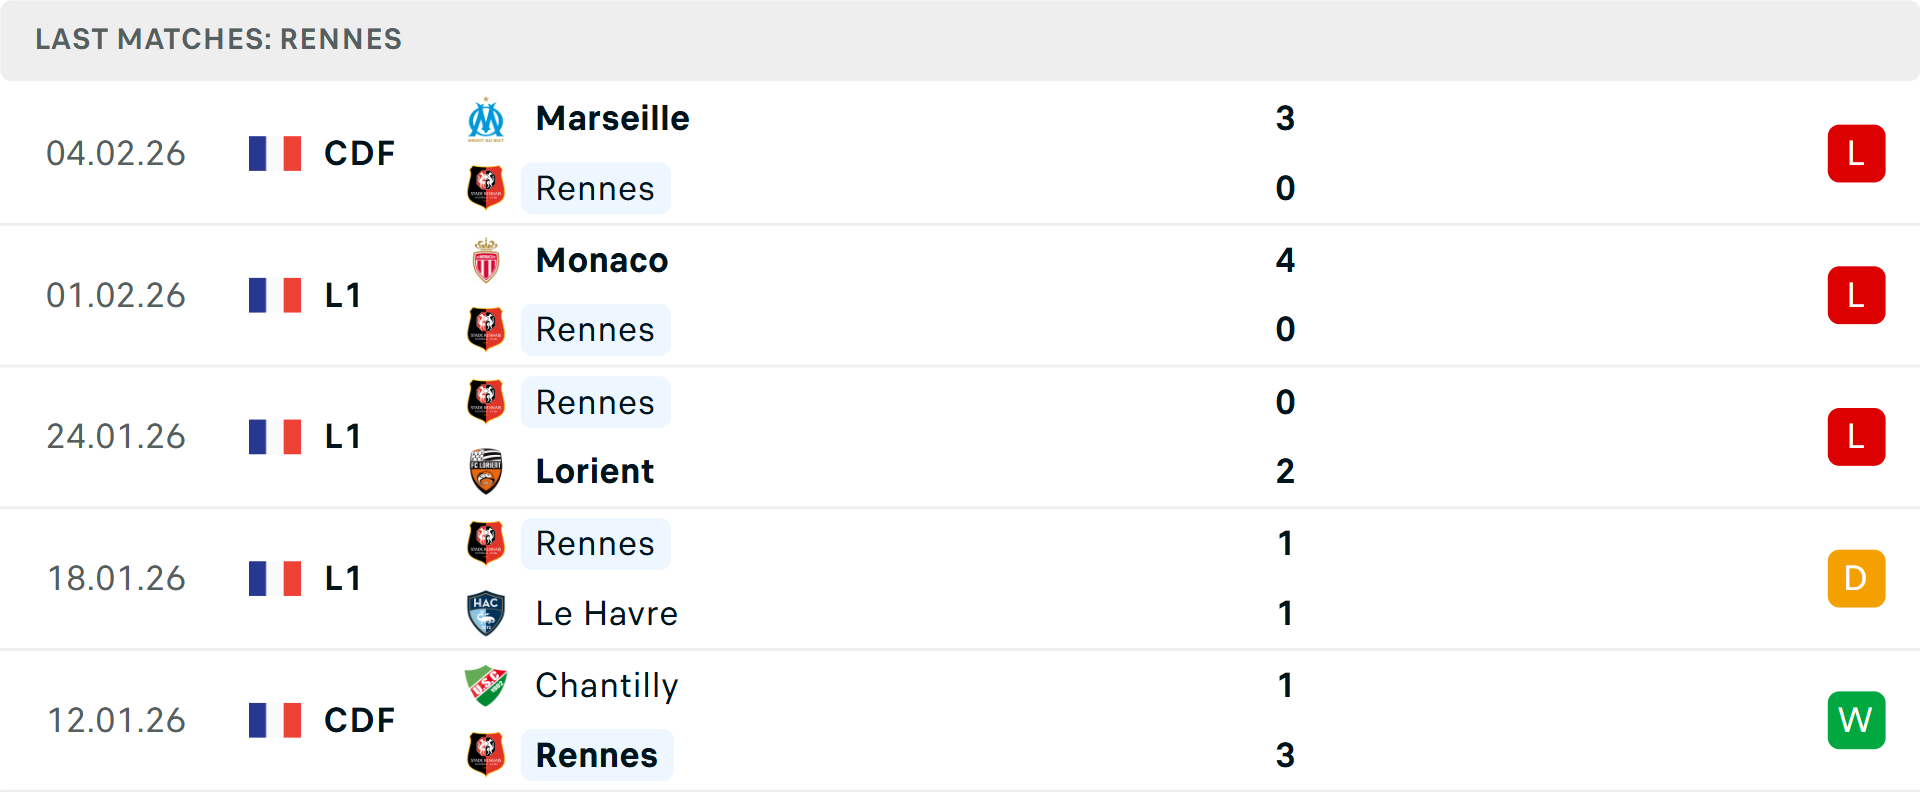Click the Lorient club crest icon

pyautogui.click(x=486, y=471)
